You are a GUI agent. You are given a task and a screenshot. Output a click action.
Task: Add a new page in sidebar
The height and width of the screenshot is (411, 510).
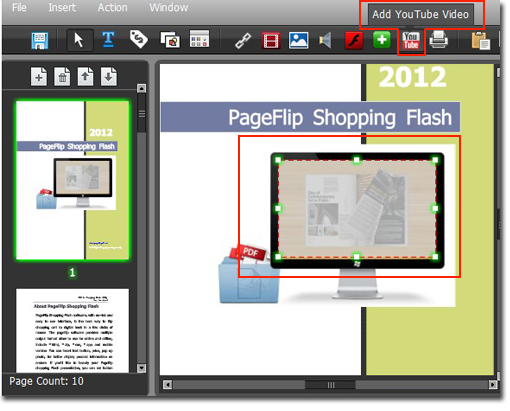pos(39,77)
